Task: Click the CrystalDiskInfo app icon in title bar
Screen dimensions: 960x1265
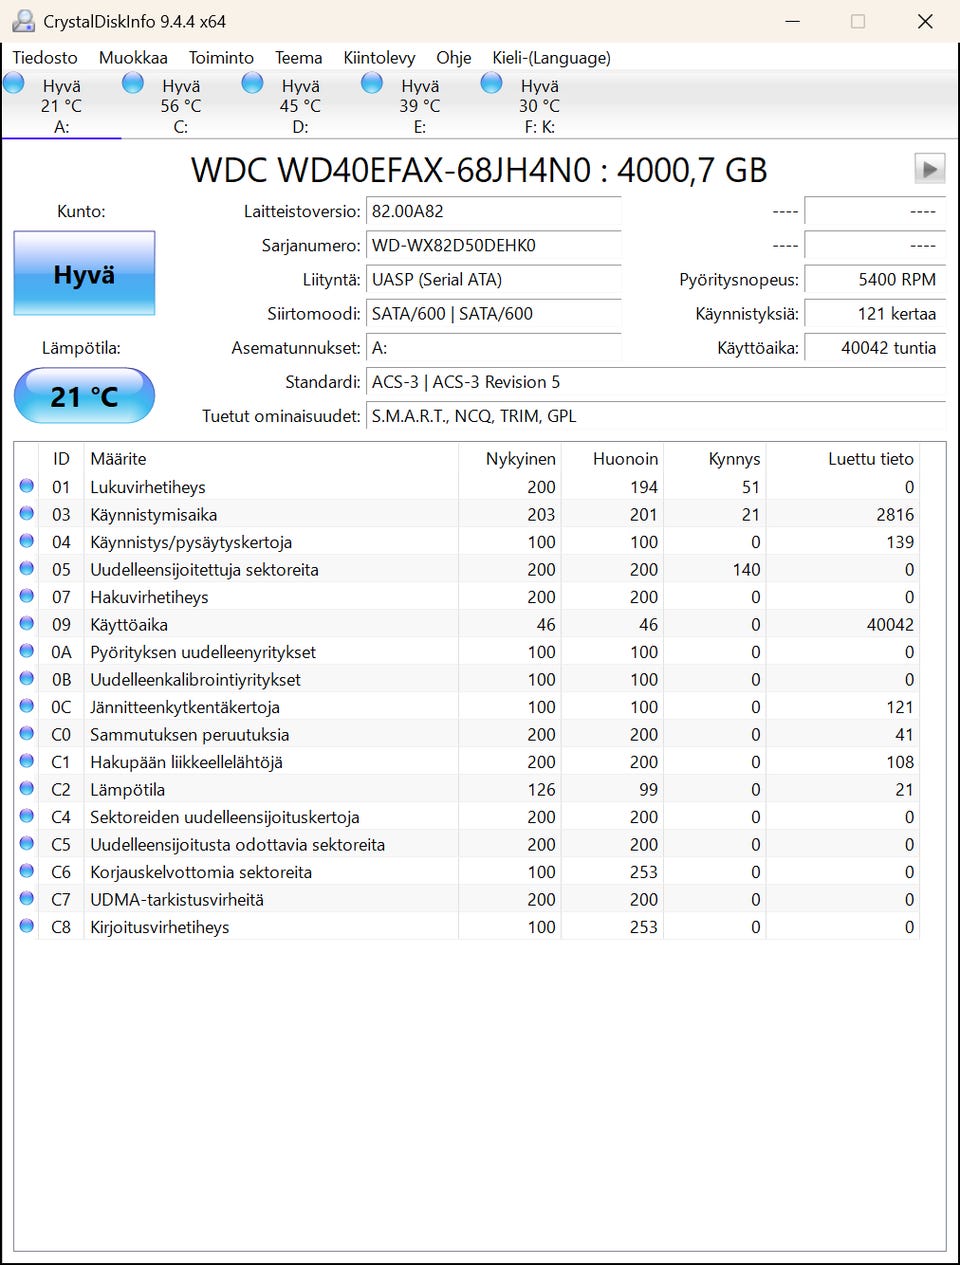Action: pyautogui.click(x=23, y=21)
